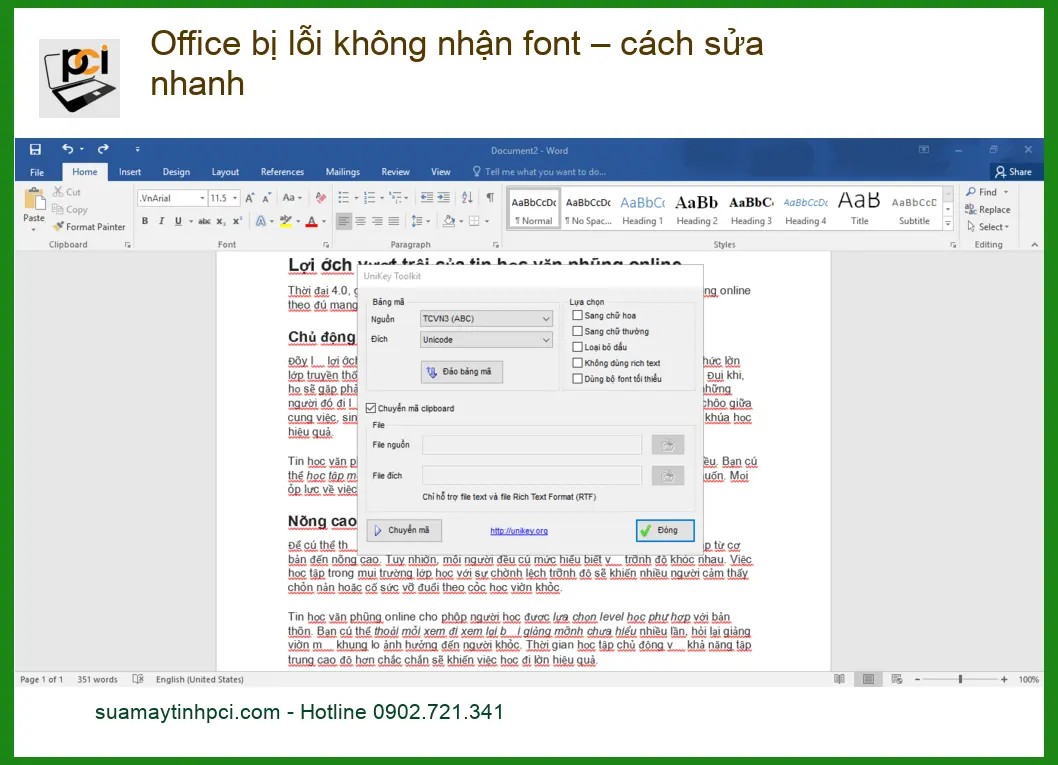Click Replace in the Editing group
This screenshot has width=1058, height=765.
click(988, 210)
